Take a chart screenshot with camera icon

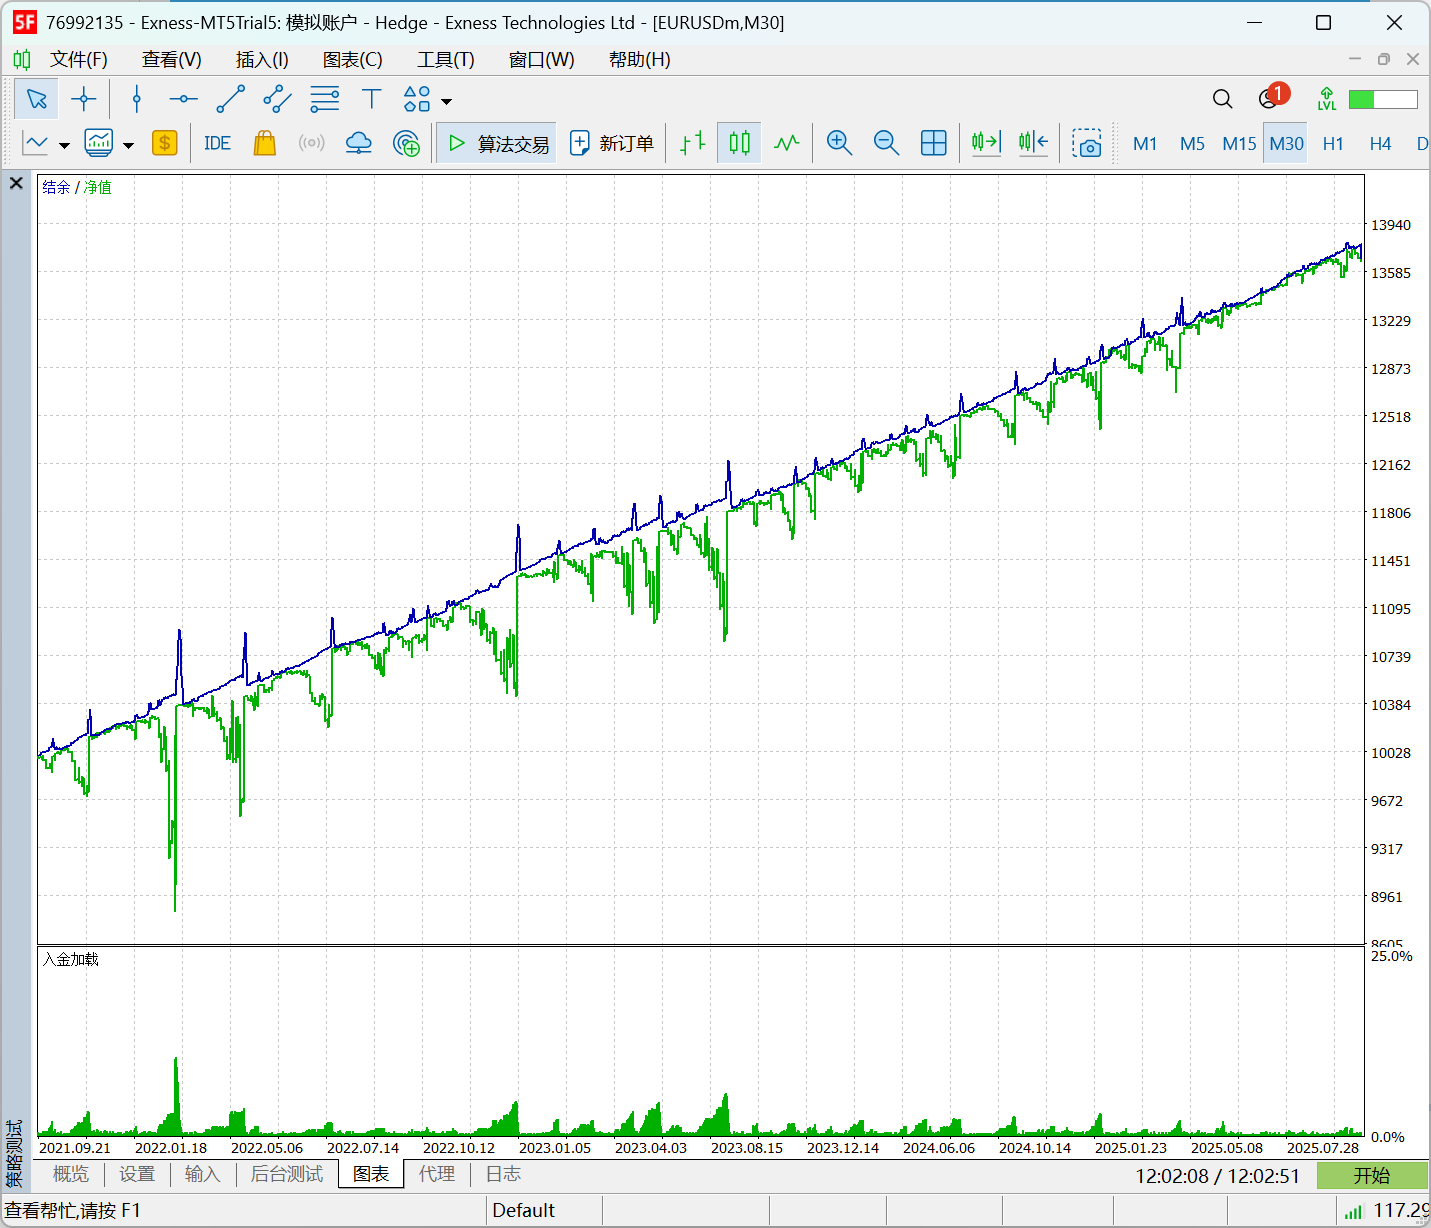1086,143
